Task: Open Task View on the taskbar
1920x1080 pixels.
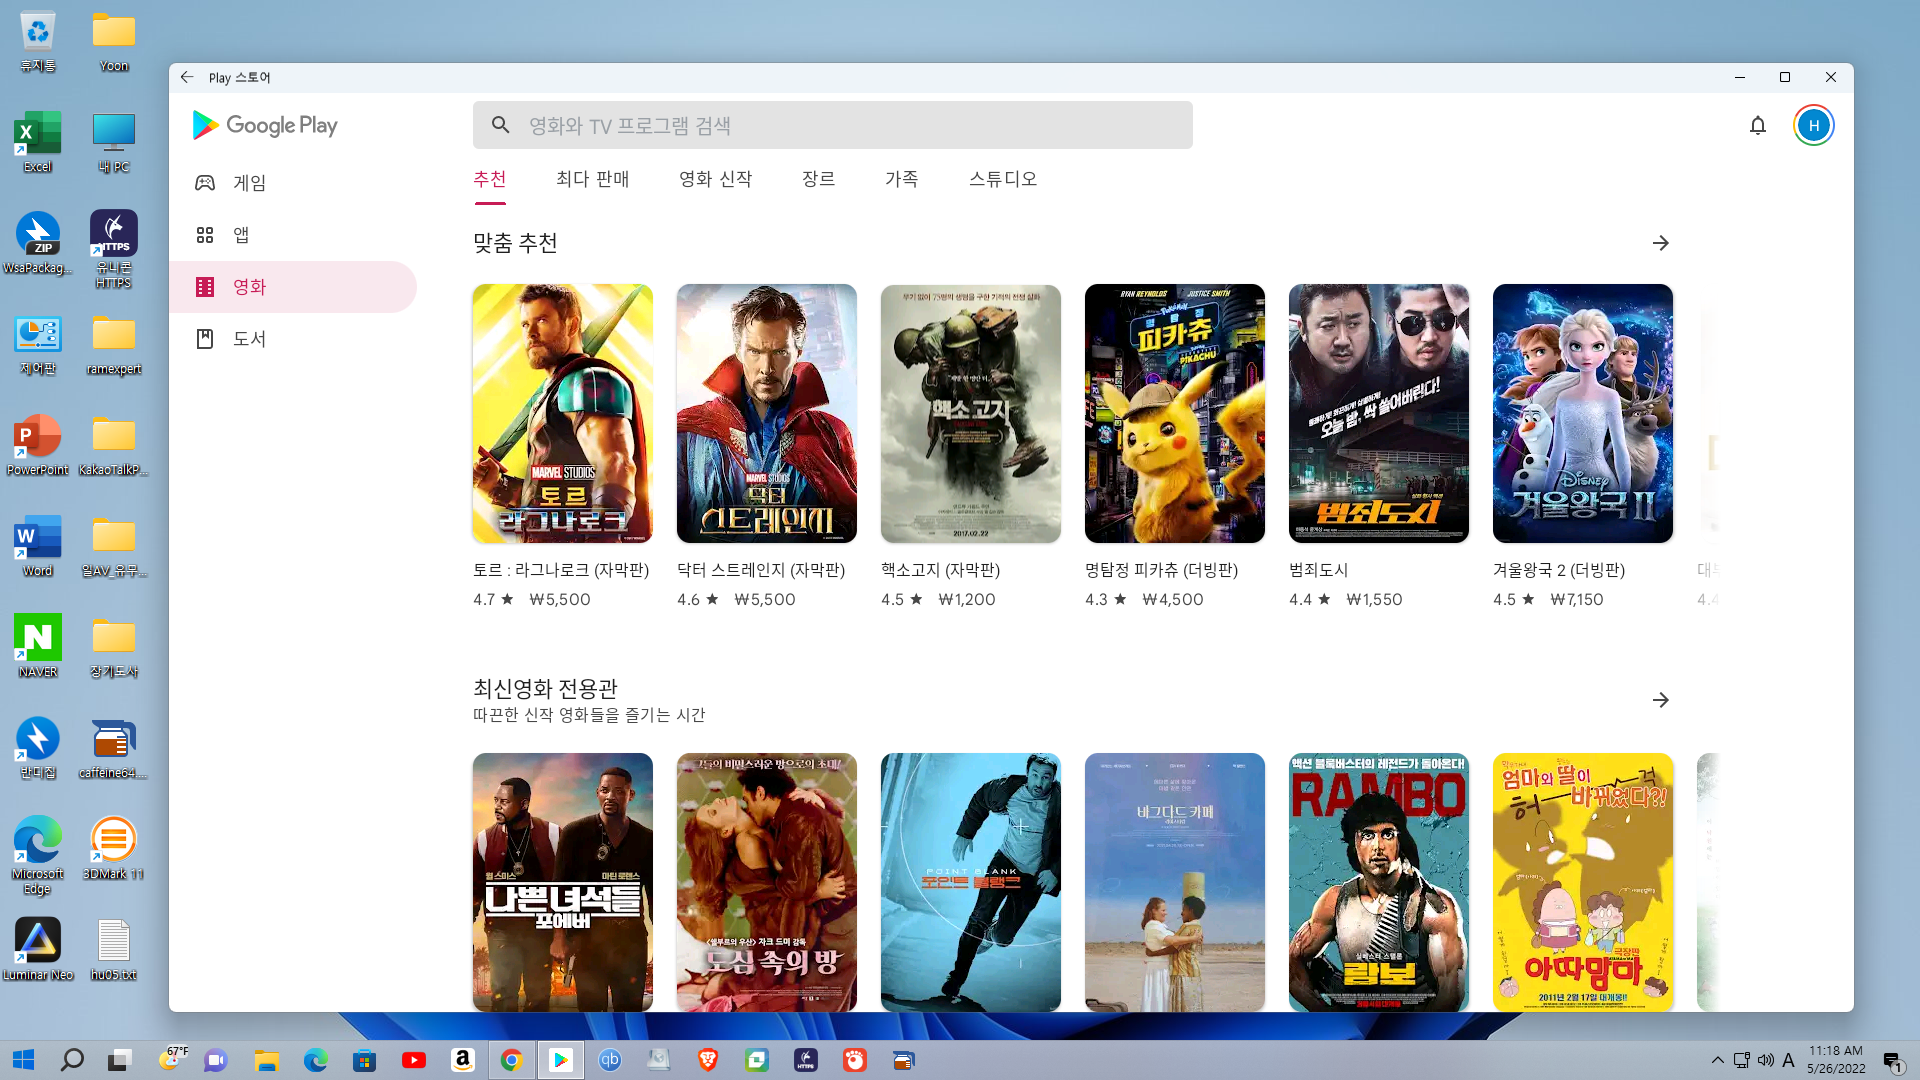Action: [120, 1060]
